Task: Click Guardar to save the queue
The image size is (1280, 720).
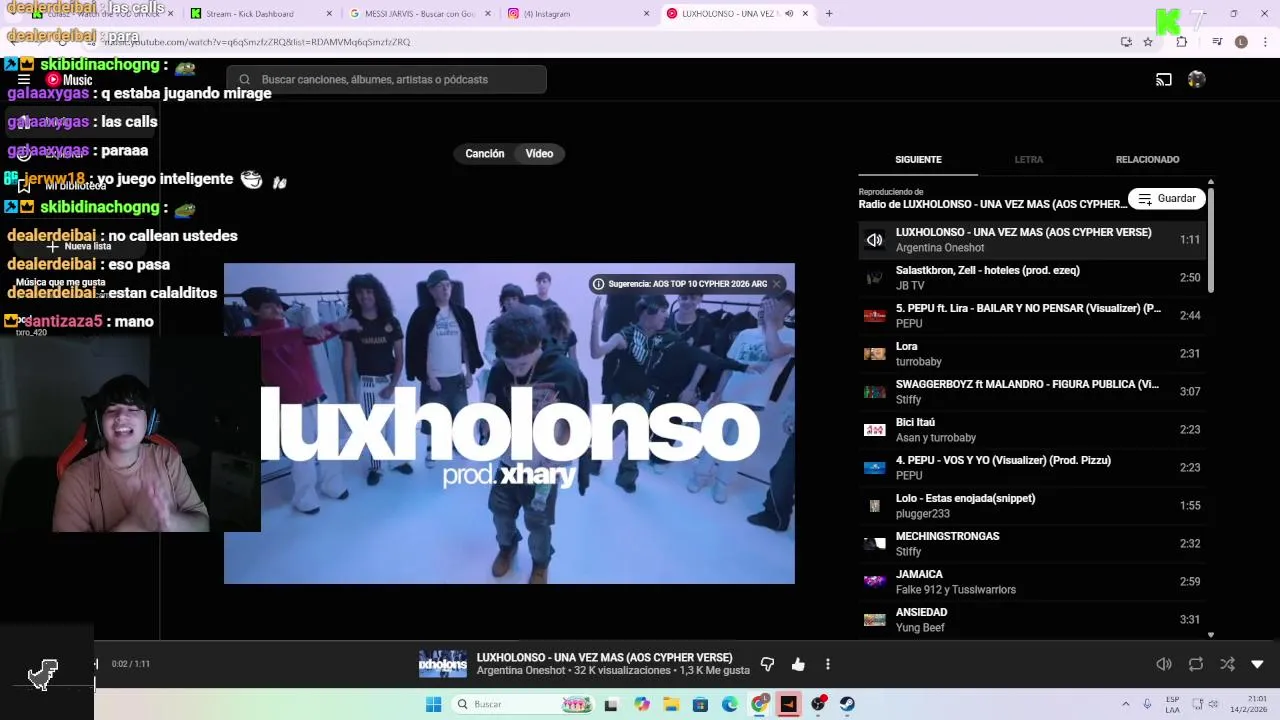Action: tap(1167, 199)
